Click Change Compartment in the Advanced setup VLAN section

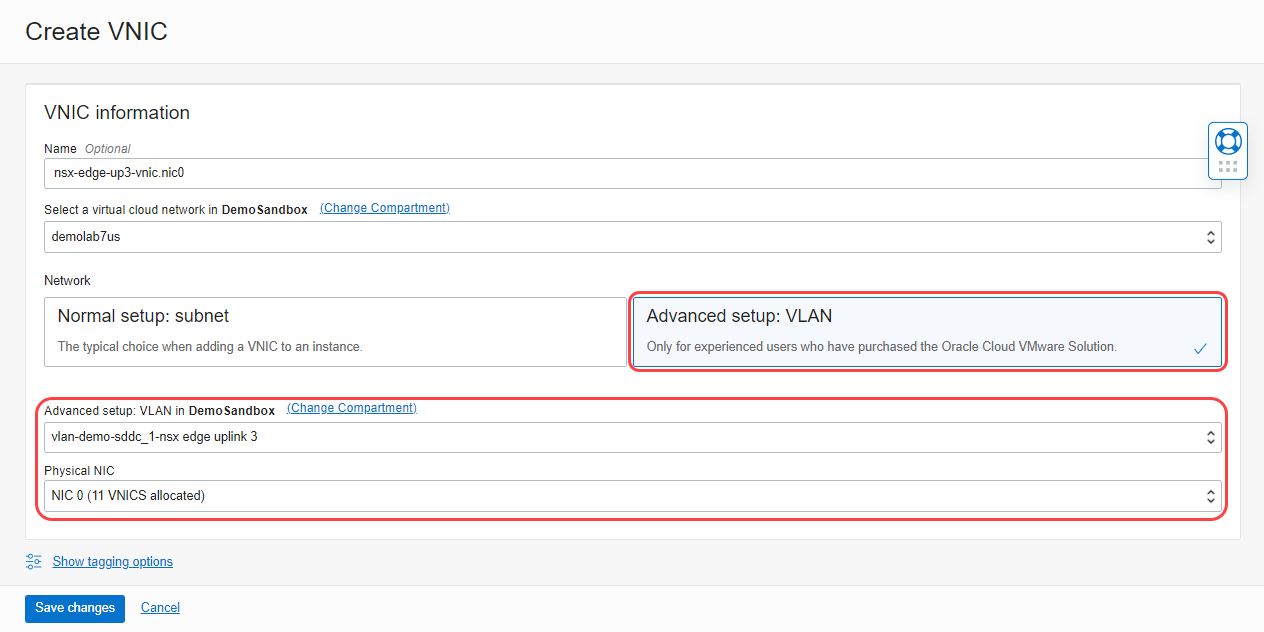[x=351, y=407]
